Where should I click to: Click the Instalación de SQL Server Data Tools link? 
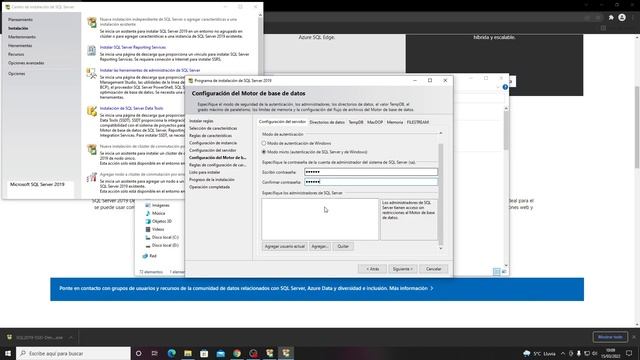click(x=131, y=108)
